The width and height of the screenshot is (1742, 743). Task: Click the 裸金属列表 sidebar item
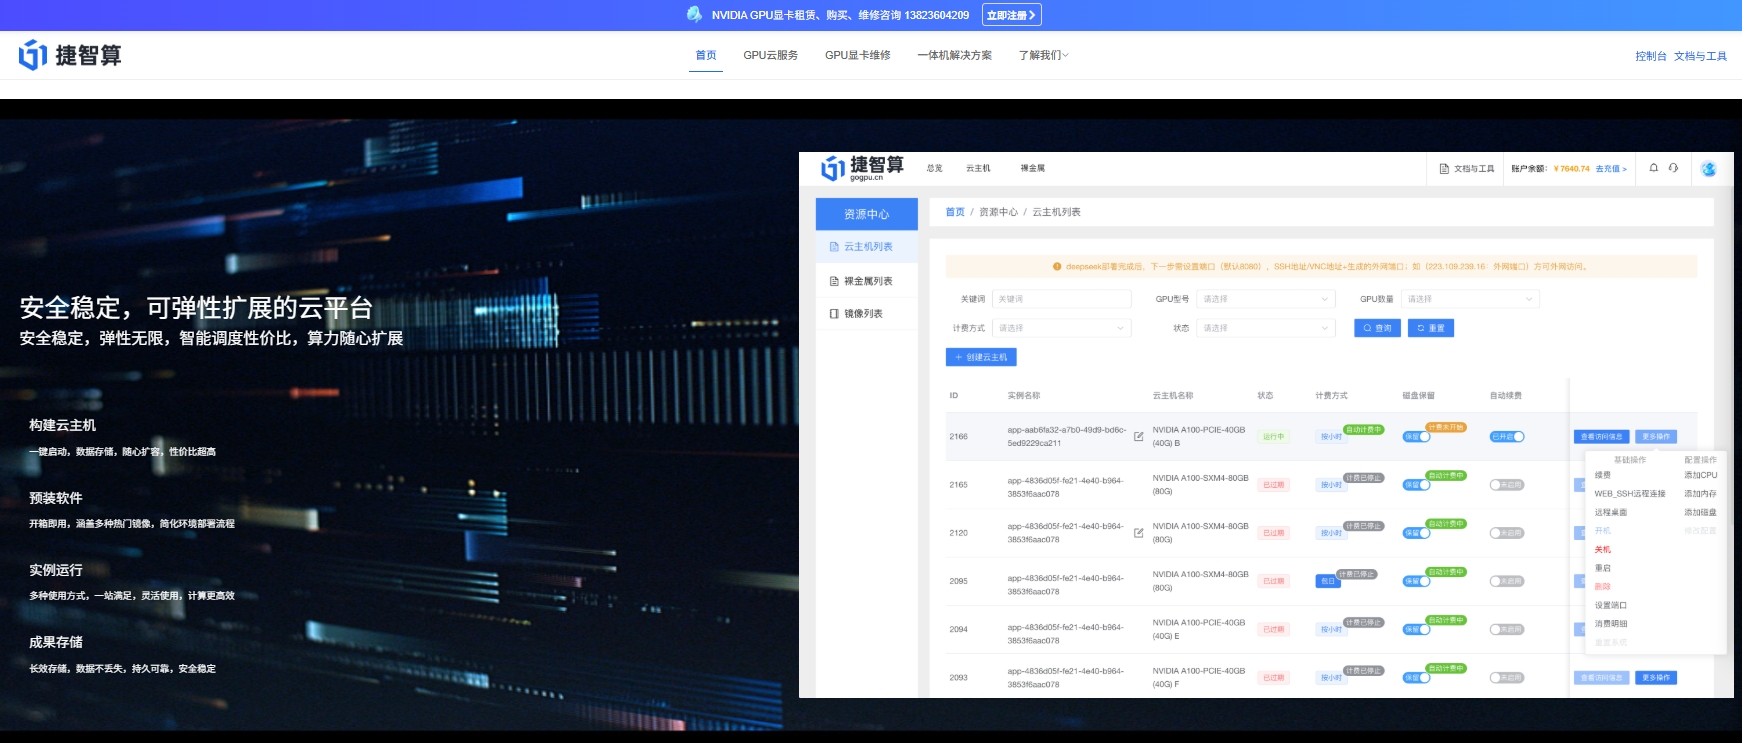[867, 281]
